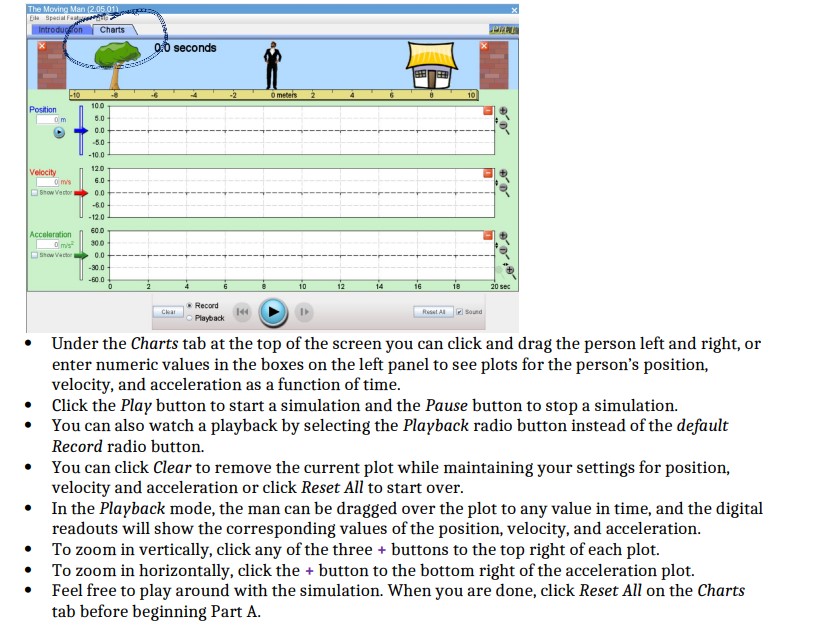Screen dimensions: 827x633
Task: Click the rewind playback icon
Action: (x=242, y=312)
